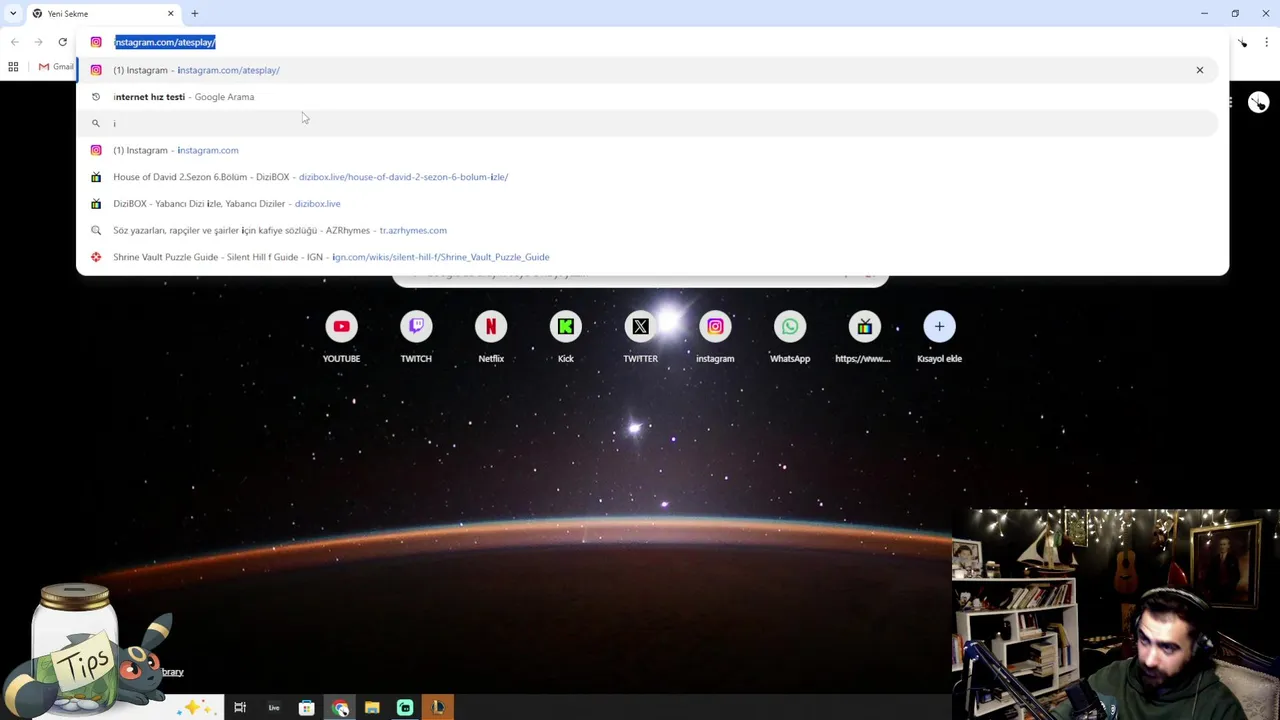This screenshot has width=1280, height=720.
Task: Open the Netflix shortcut
Action: point(491,337)
